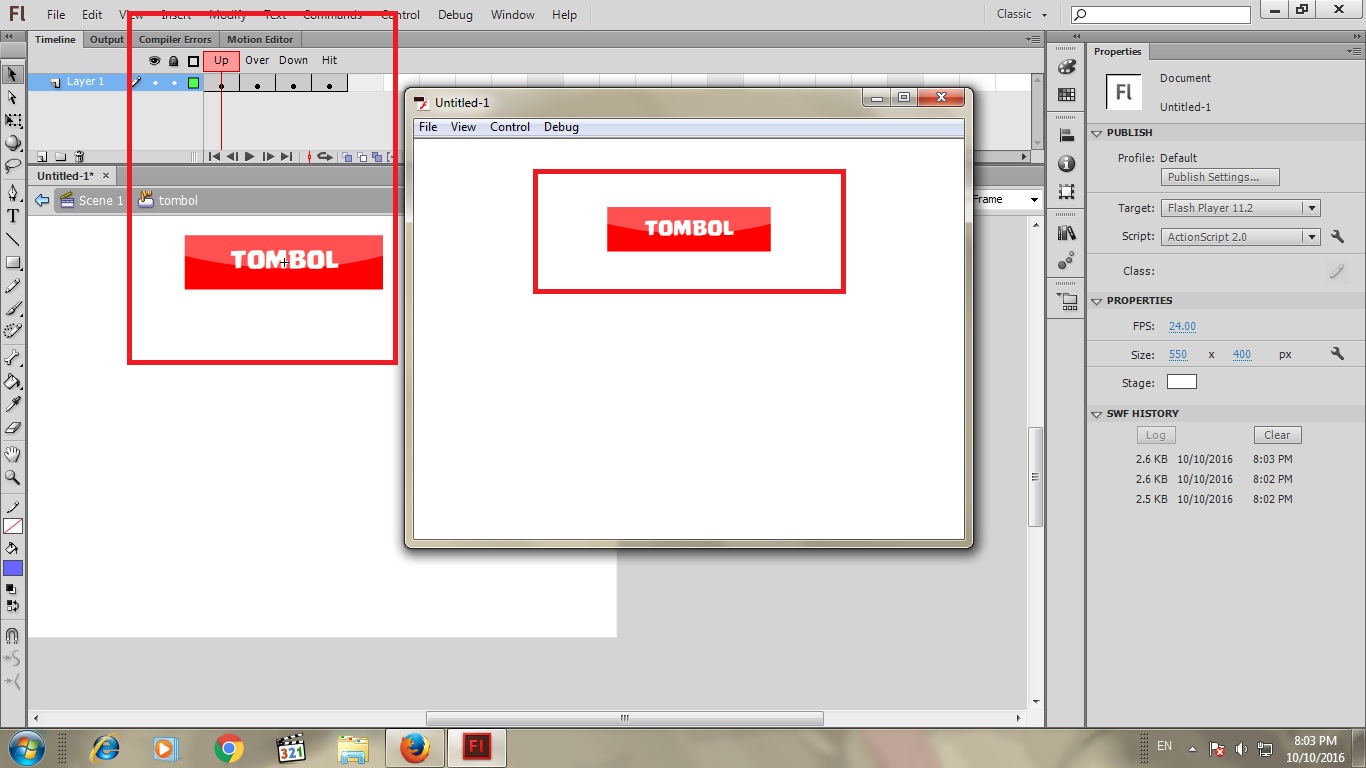Viewport: 1366px width, 768px height.
Task: Select the Rectangle tool
Action: (13, 262)
